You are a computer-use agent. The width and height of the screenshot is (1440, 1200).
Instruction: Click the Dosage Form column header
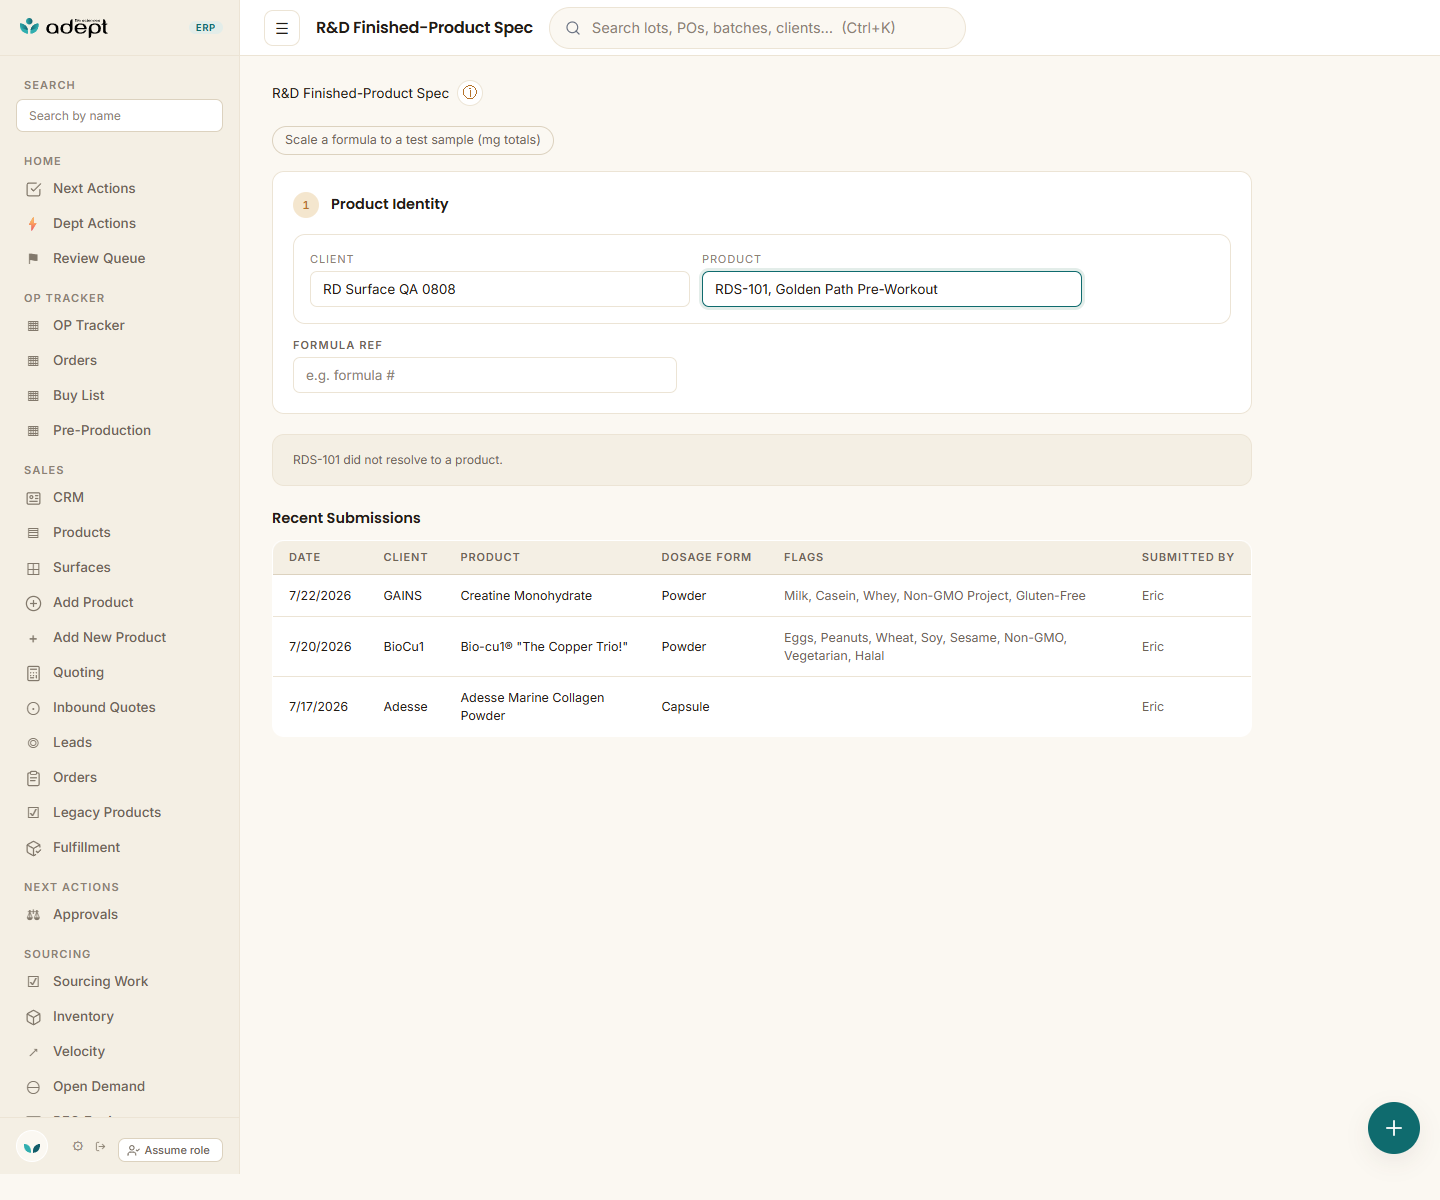[706, 557]
